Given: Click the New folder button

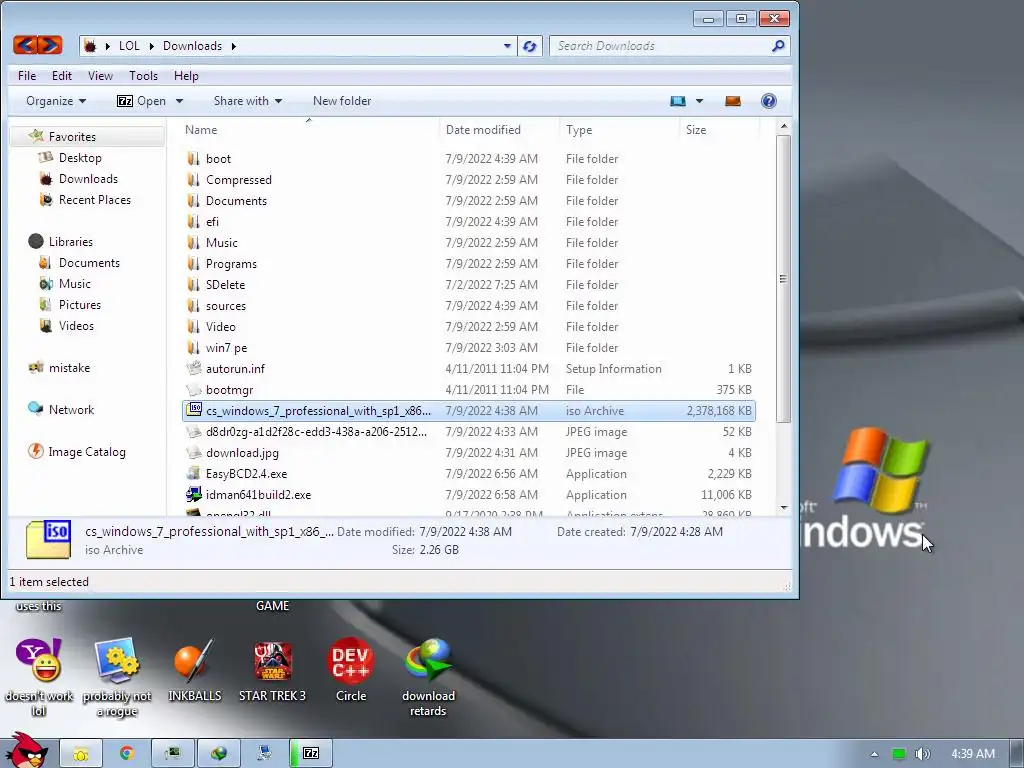Looking at the screenshot, I should pos(342,101).
